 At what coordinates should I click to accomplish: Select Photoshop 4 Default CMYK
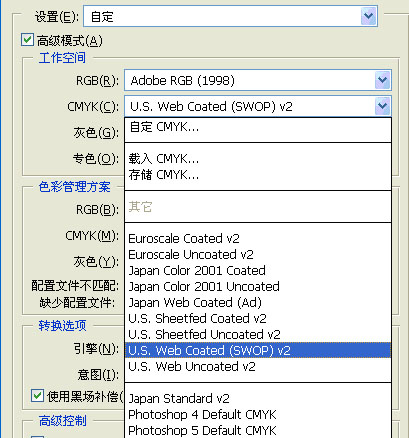tap(258, 414)
